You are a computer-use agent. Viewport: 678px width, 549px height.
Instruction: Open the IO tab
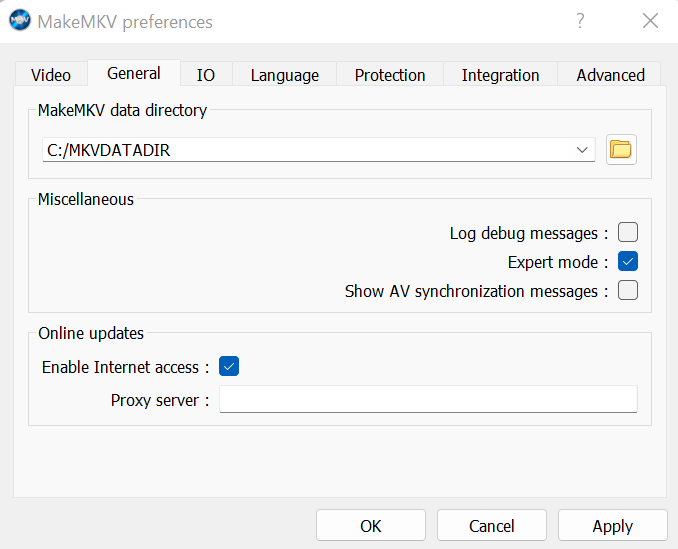click(206, 75)
